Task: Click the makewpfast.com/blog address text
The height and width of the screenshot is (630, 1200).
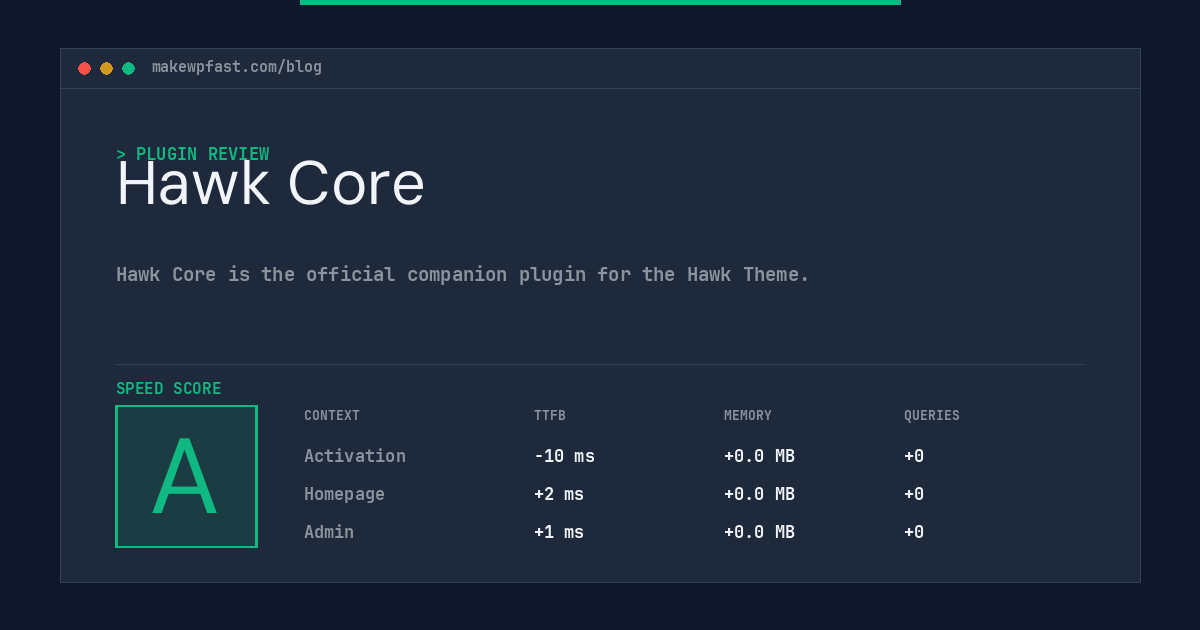Action: tap(237, 67)
